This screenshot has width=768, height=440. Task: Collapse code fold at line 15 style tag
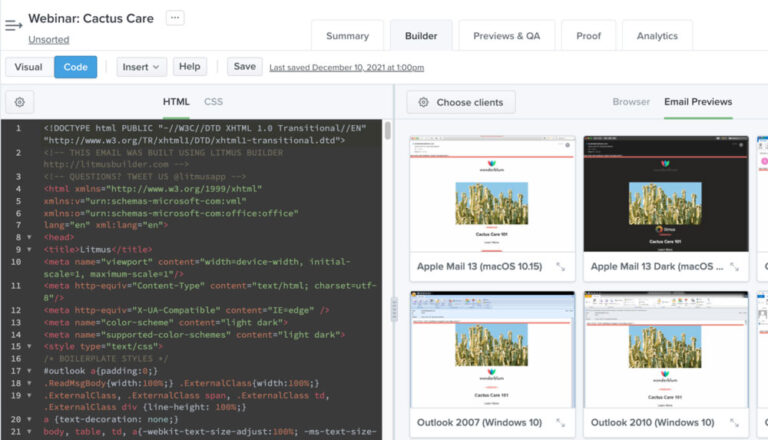[29, 346]
